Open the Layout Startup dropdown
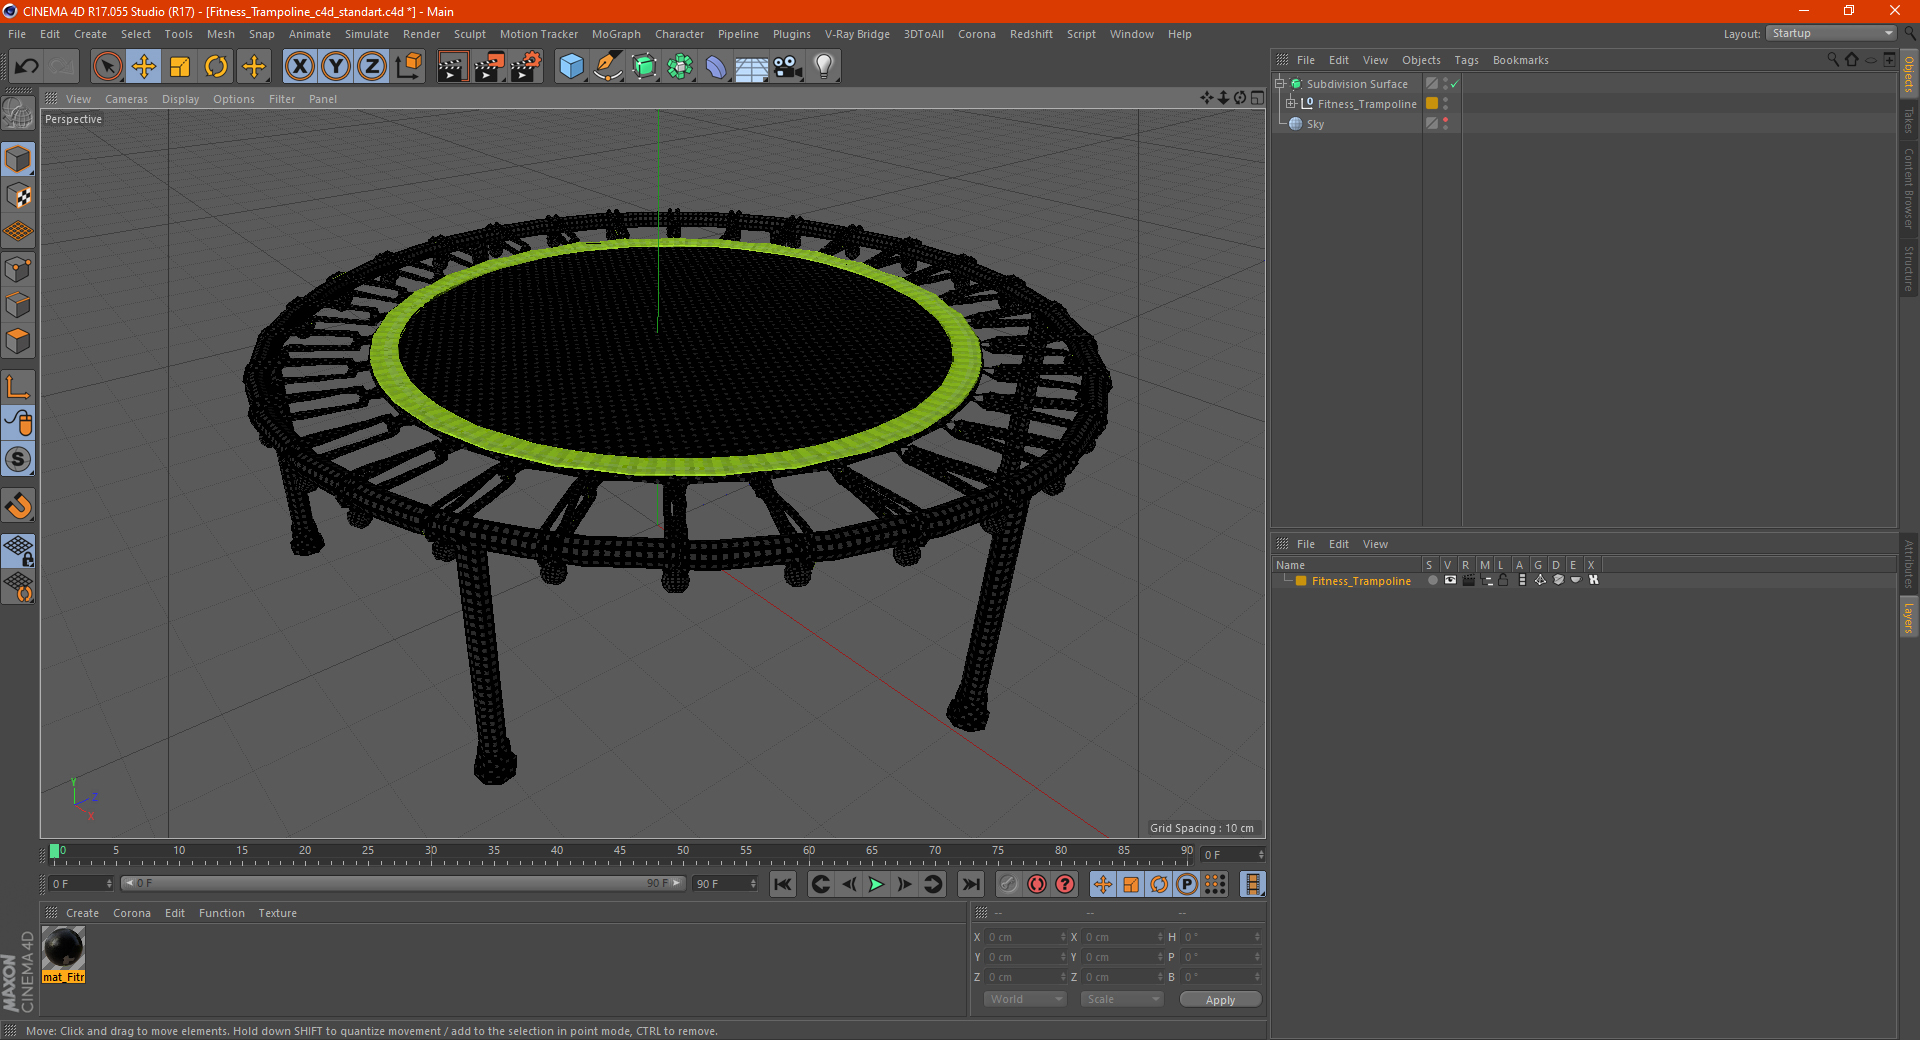 [x=1831, y=33]
